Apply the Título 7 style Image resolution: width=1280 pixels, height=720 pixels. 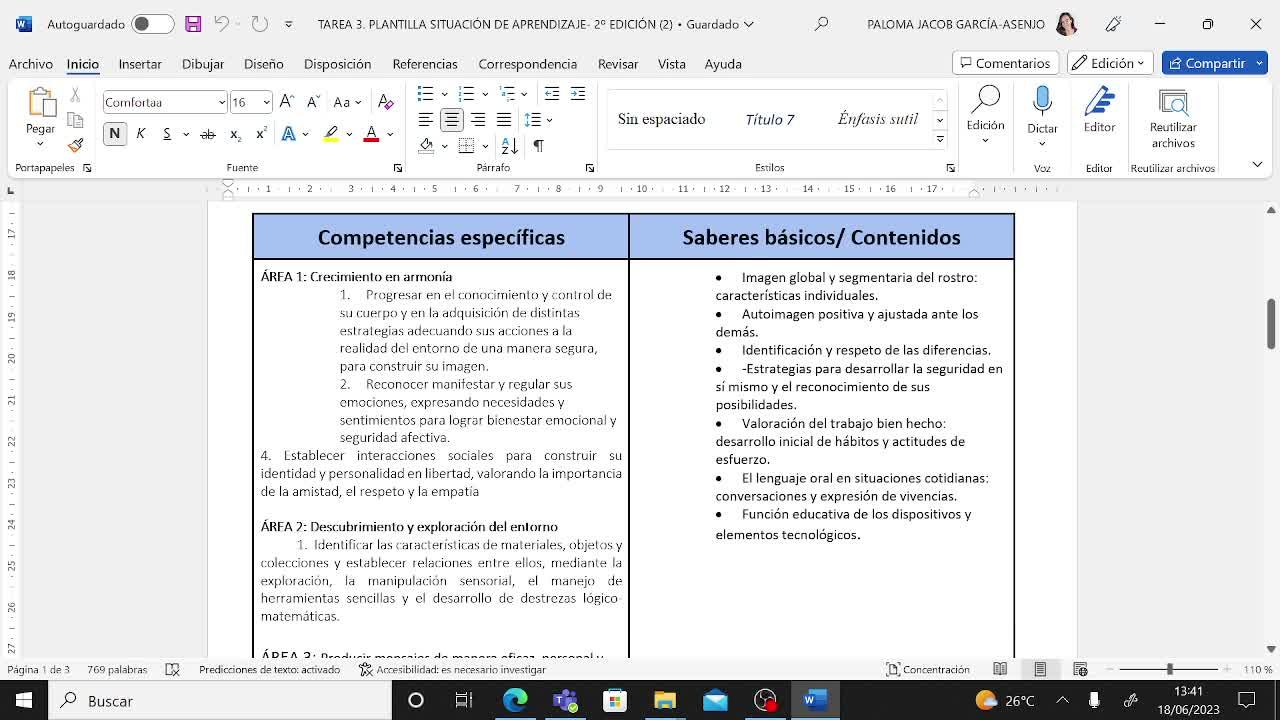coord(770,119)
